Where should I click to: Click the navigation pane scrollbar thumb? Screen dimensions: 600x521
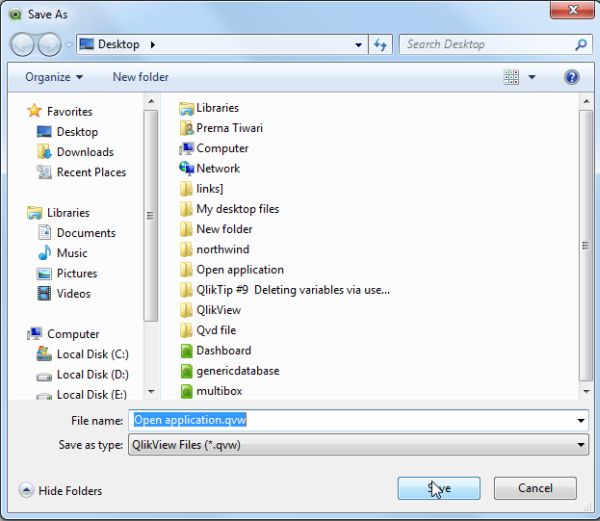point(151,216)
